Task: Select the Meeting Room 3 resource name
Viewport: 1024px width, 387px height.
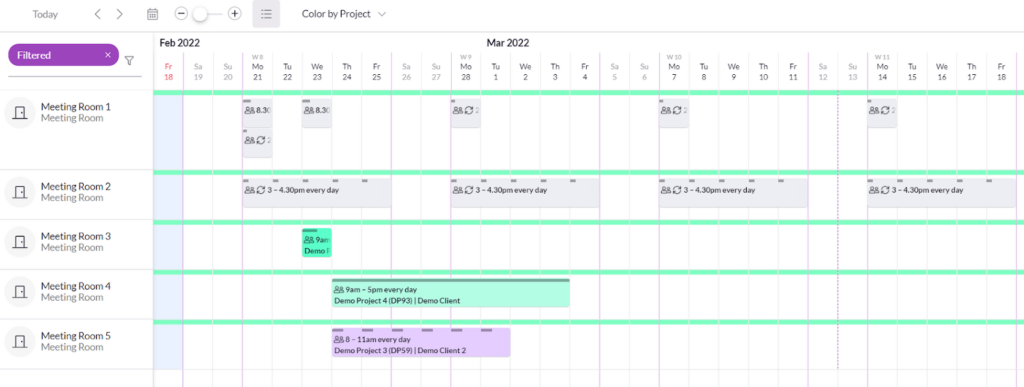Action: [76, 236]
